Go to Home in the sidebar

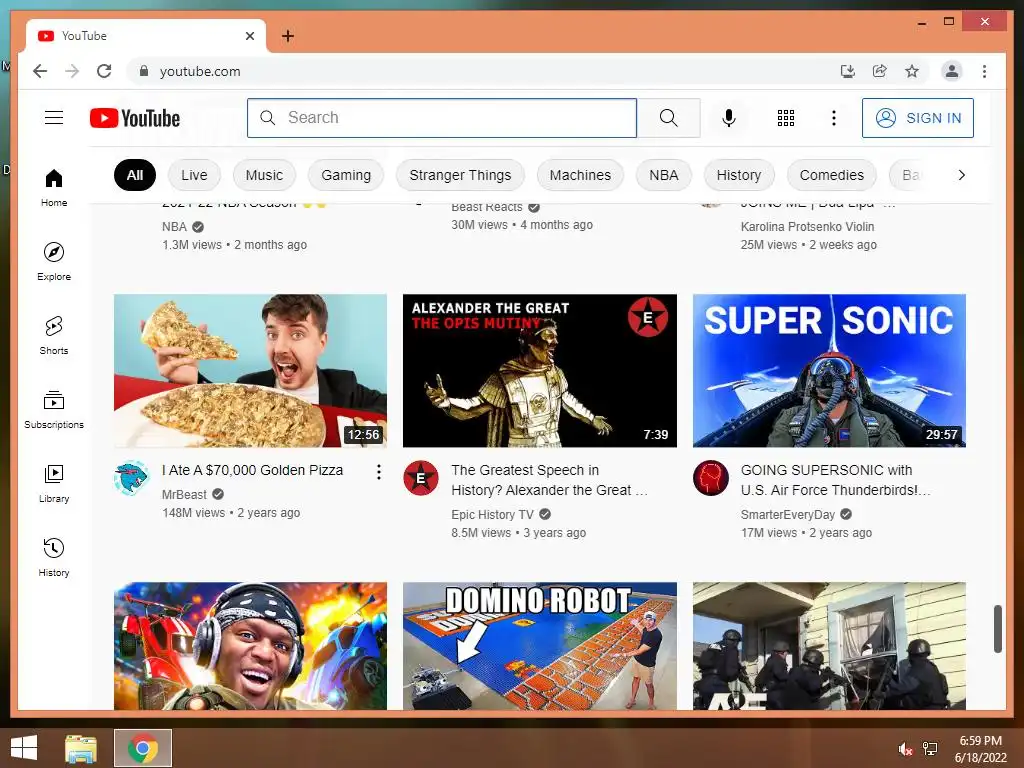[54, 188]
